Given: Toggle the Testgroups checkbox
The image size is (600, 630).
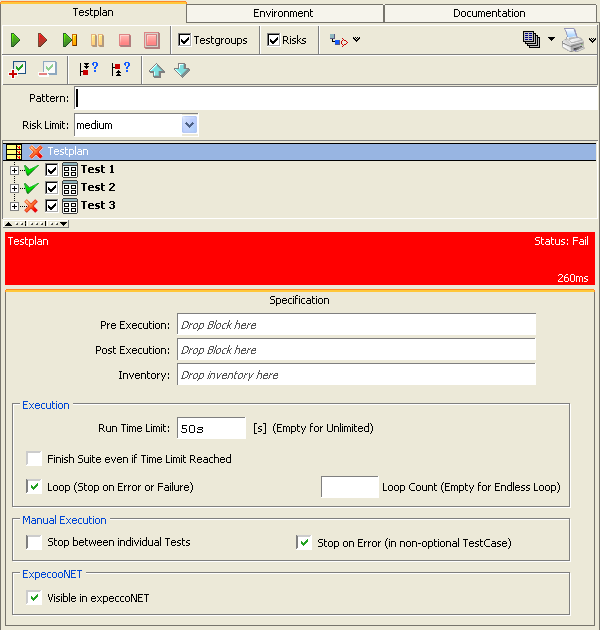Looking at the screenshot, I should point(184,40).
